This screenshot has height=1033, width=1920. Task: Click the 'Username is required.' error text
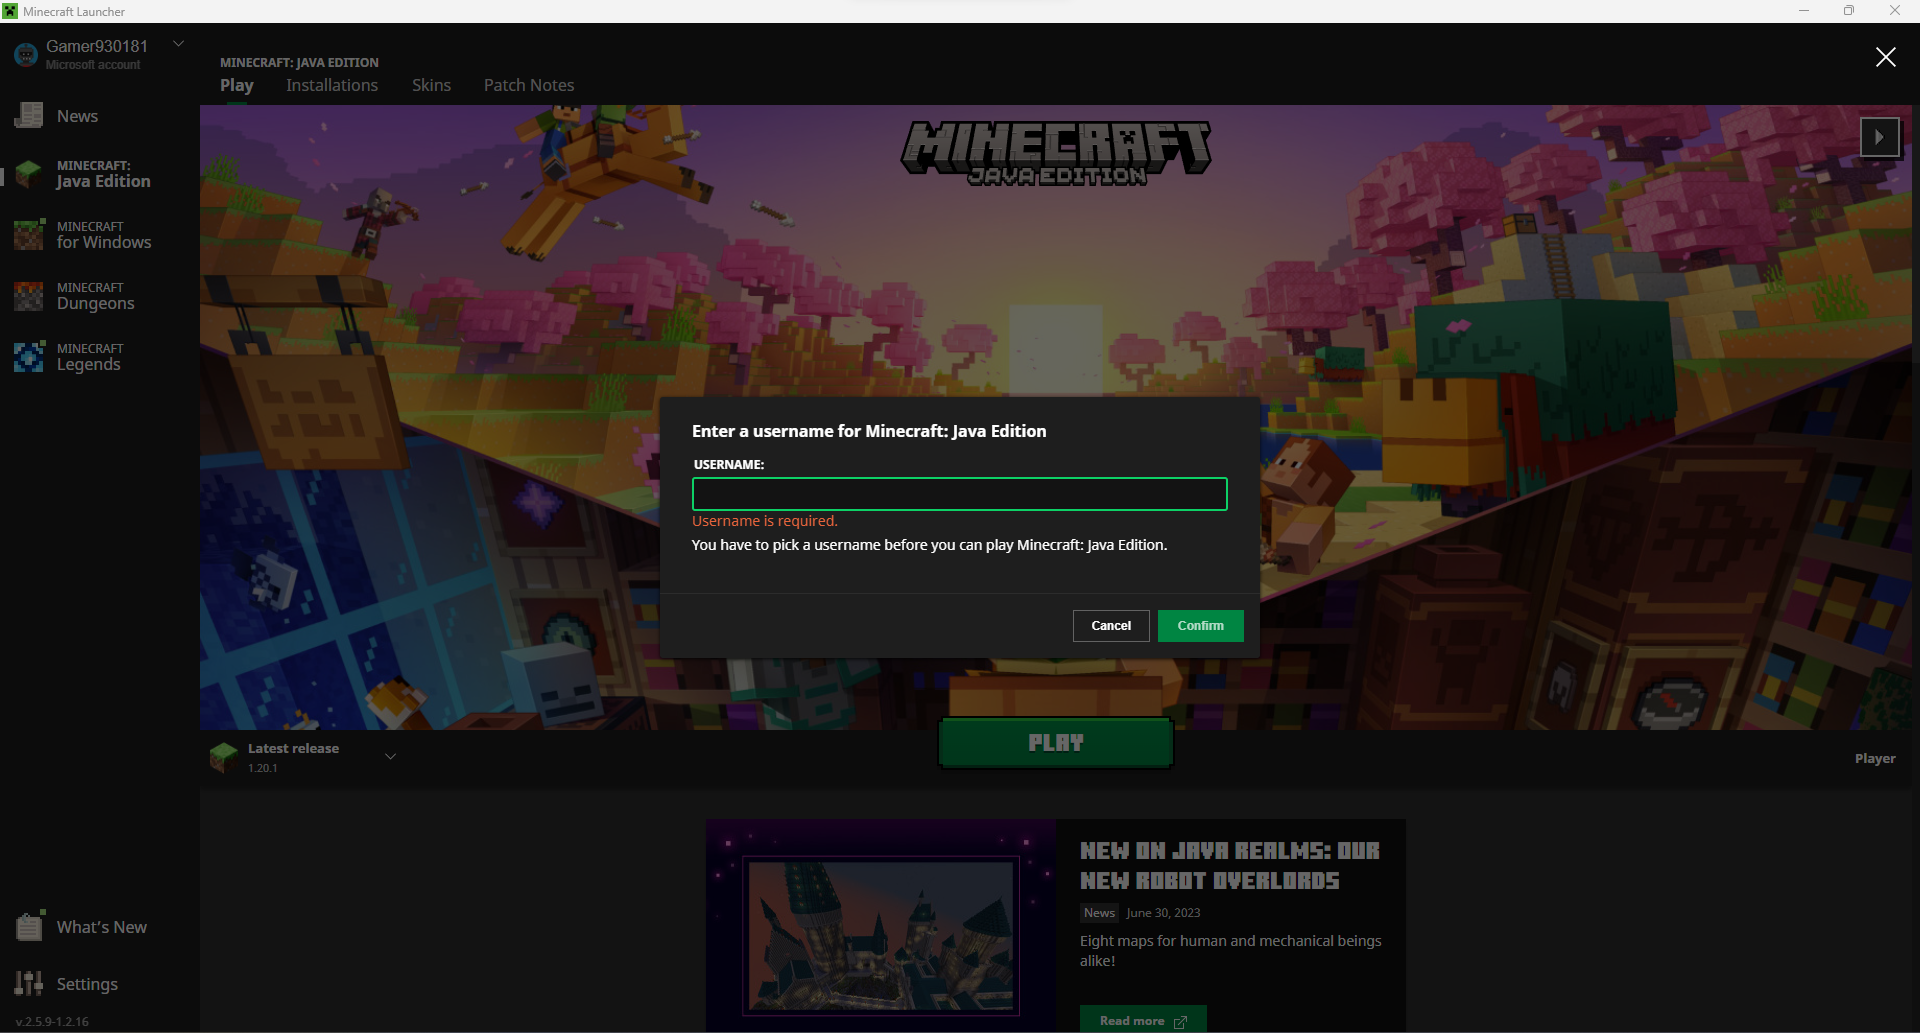[x=765, y=521]
